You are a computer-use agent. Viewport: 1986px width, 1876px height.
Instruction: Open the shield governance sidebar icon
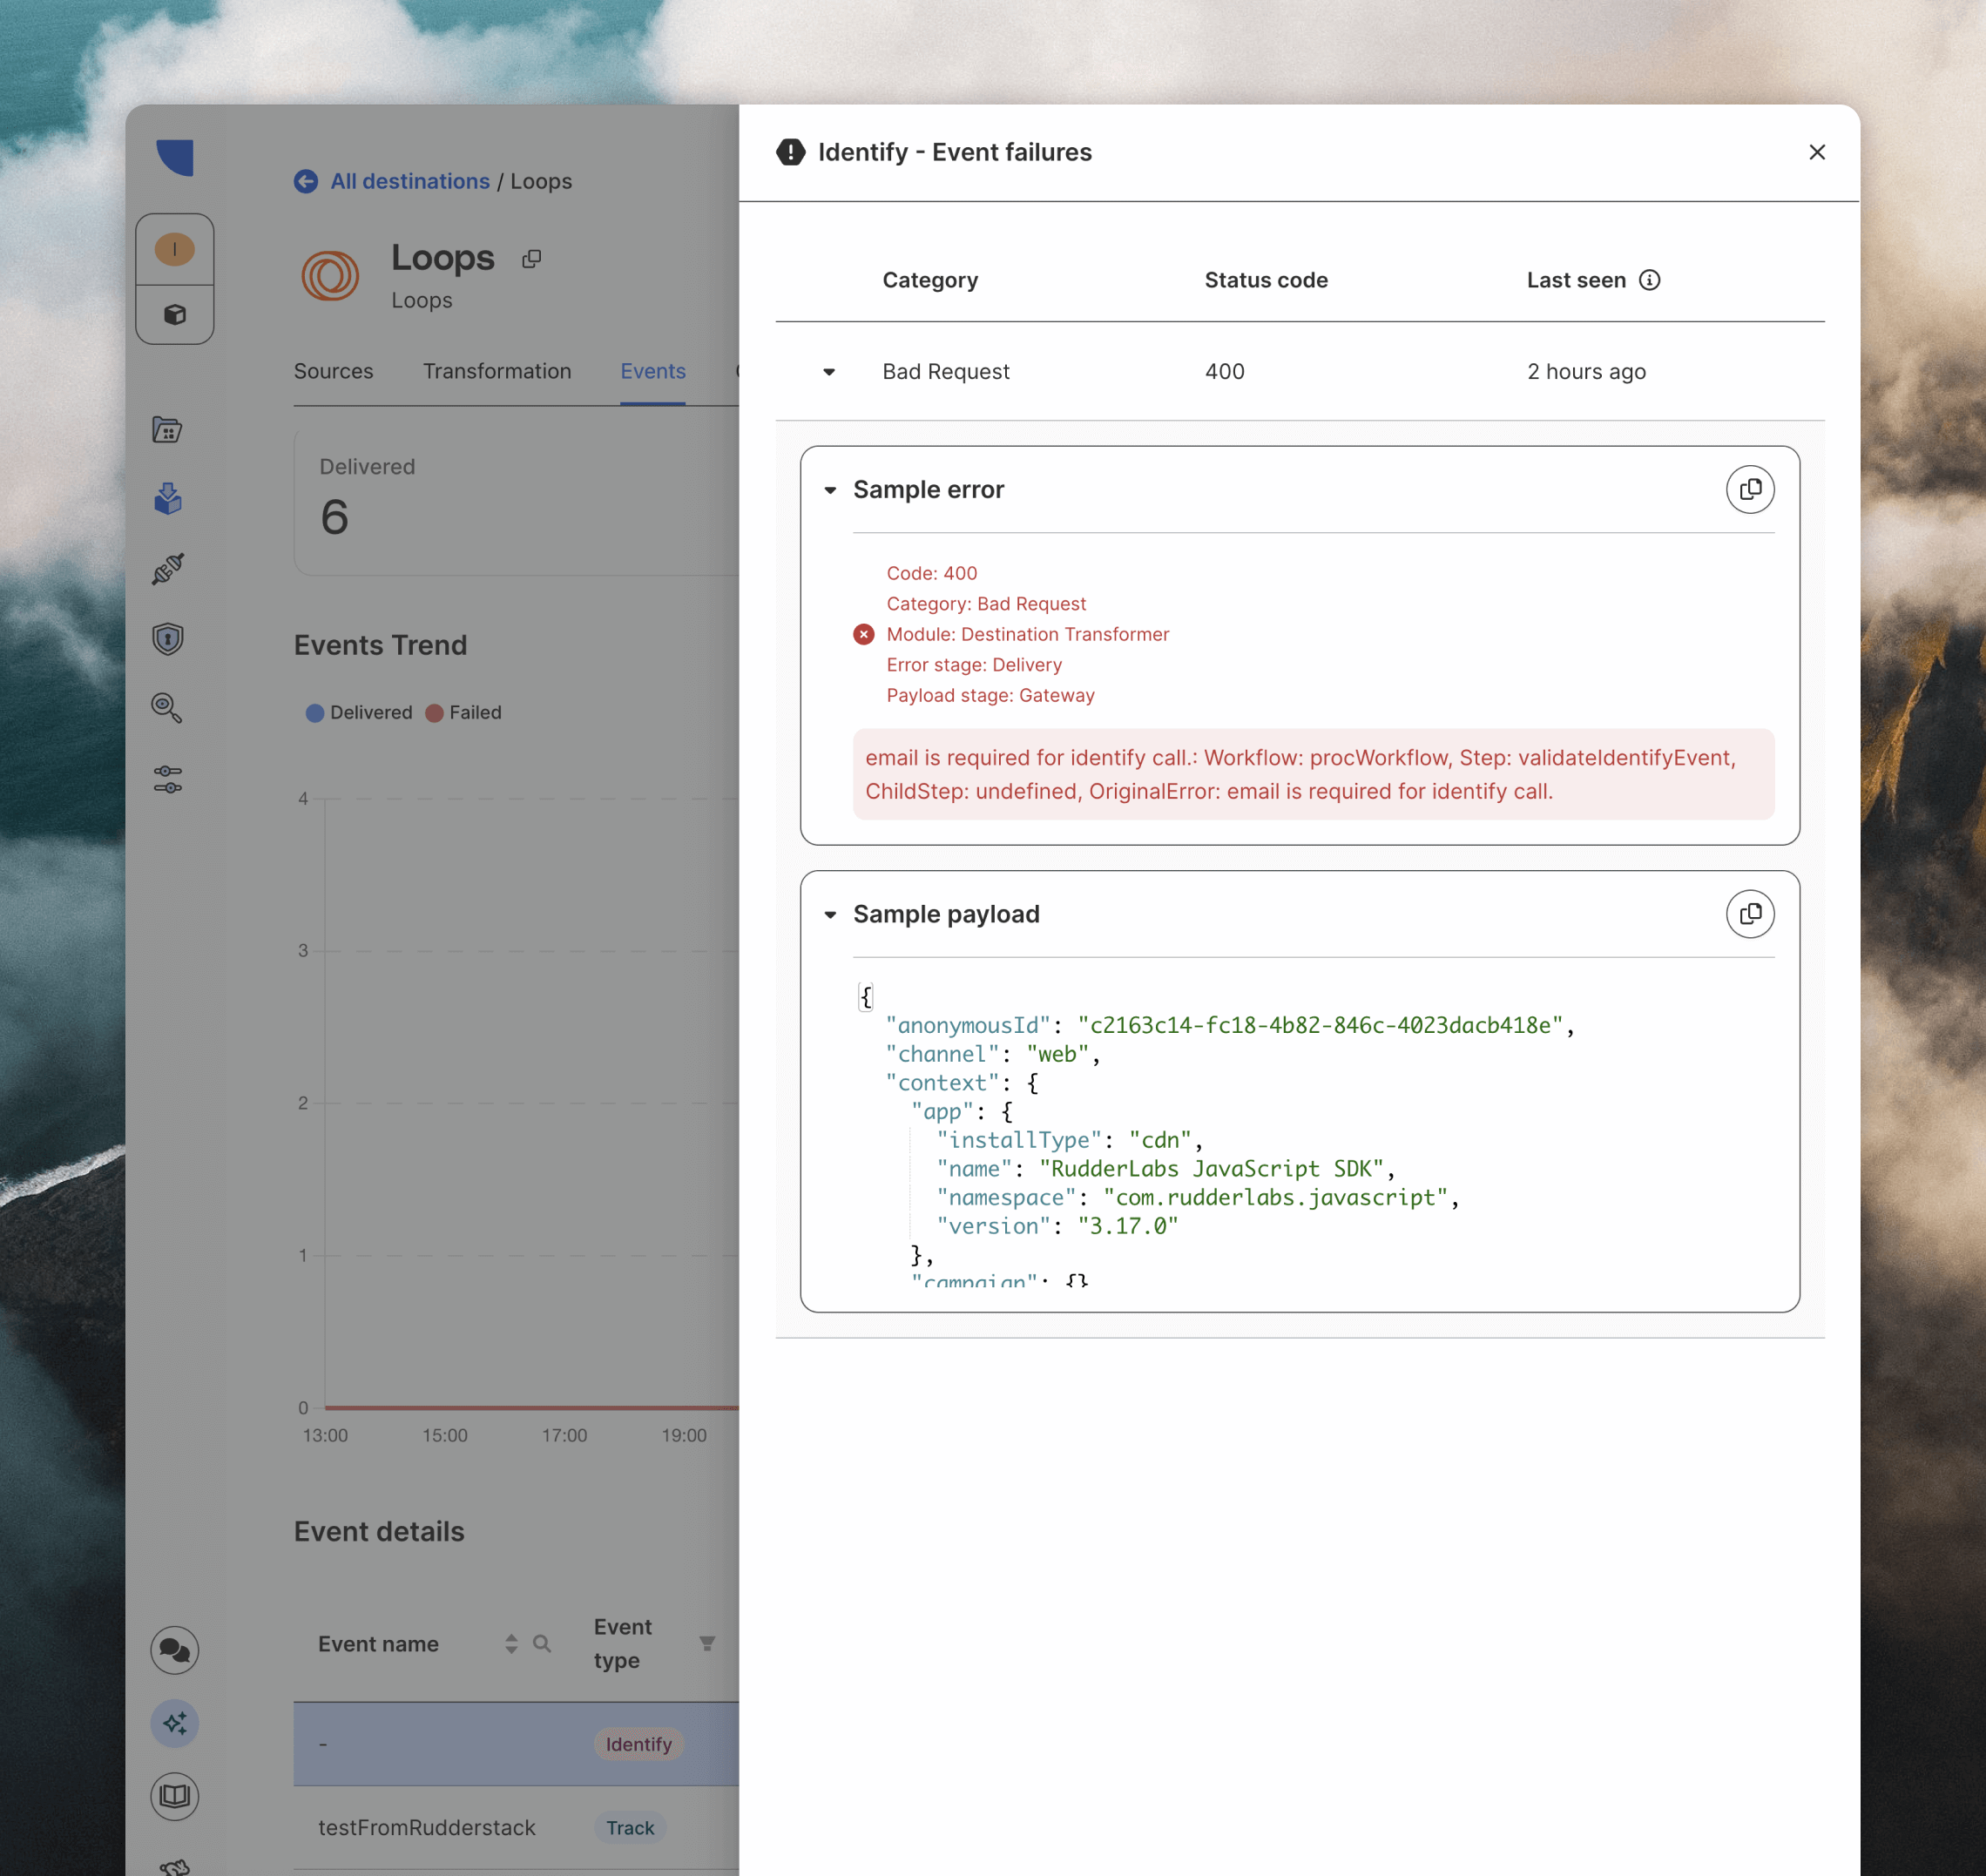pyautogui.click(x=168, y=638)
